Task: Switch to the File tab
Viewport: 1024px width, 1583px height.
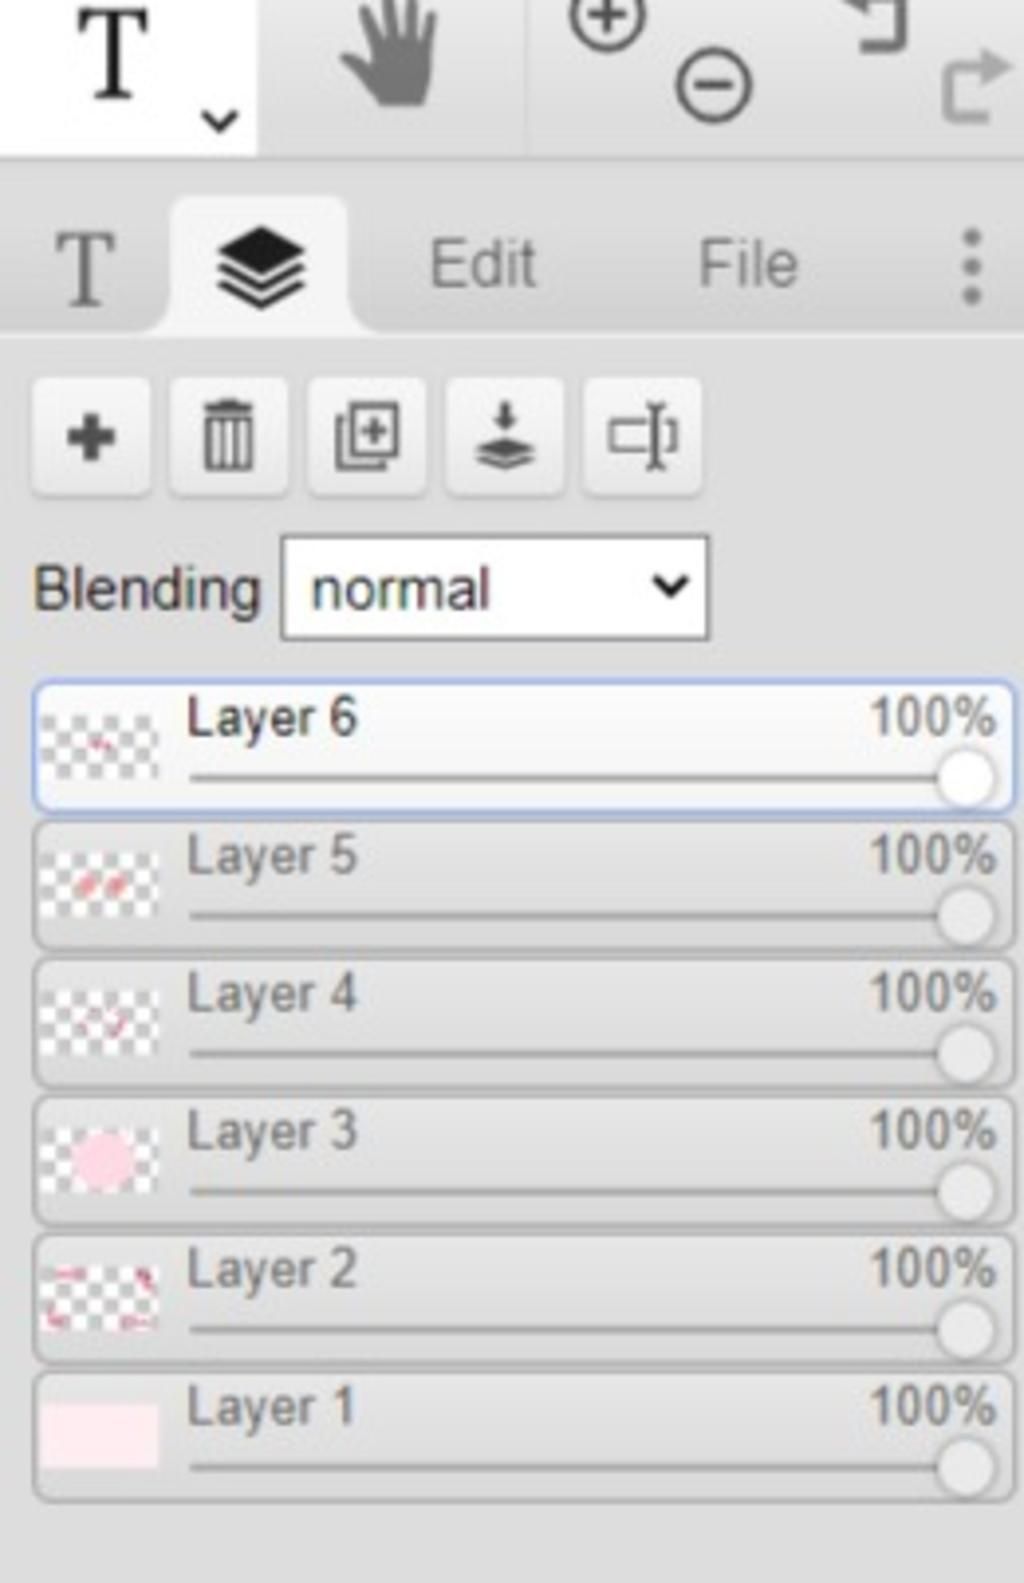Action: 748,266
